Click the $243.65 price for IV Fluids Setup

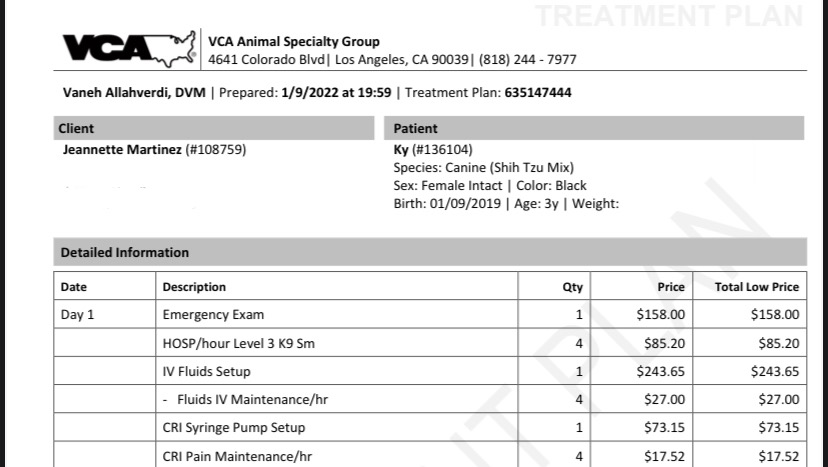(x=660, y=371)
